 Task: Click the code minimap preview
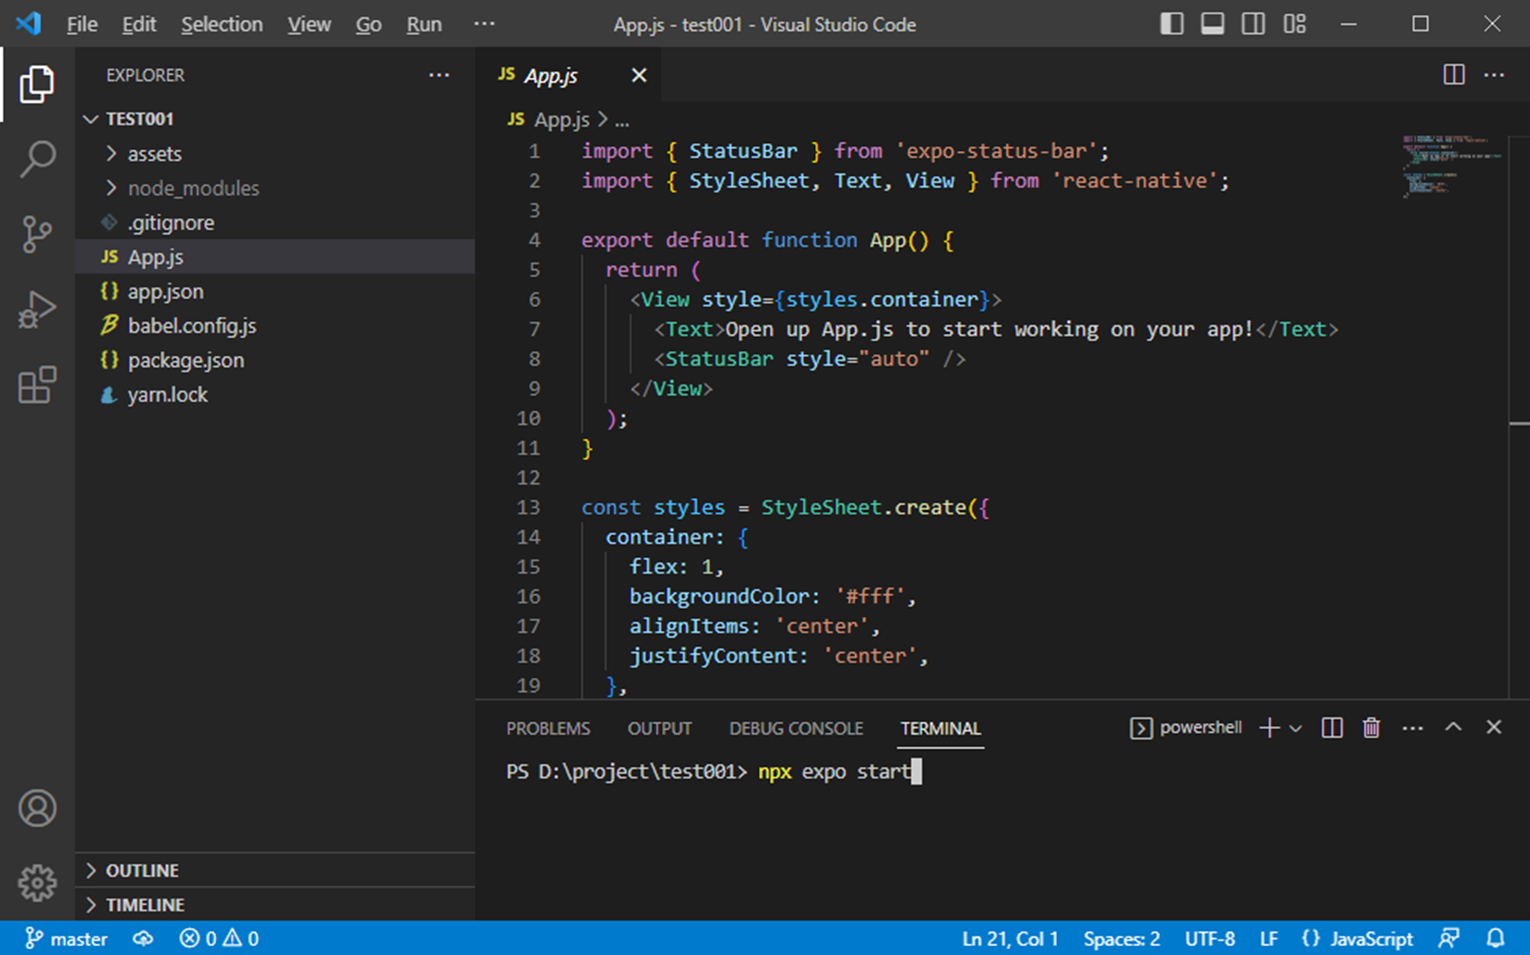(1453, 165)
